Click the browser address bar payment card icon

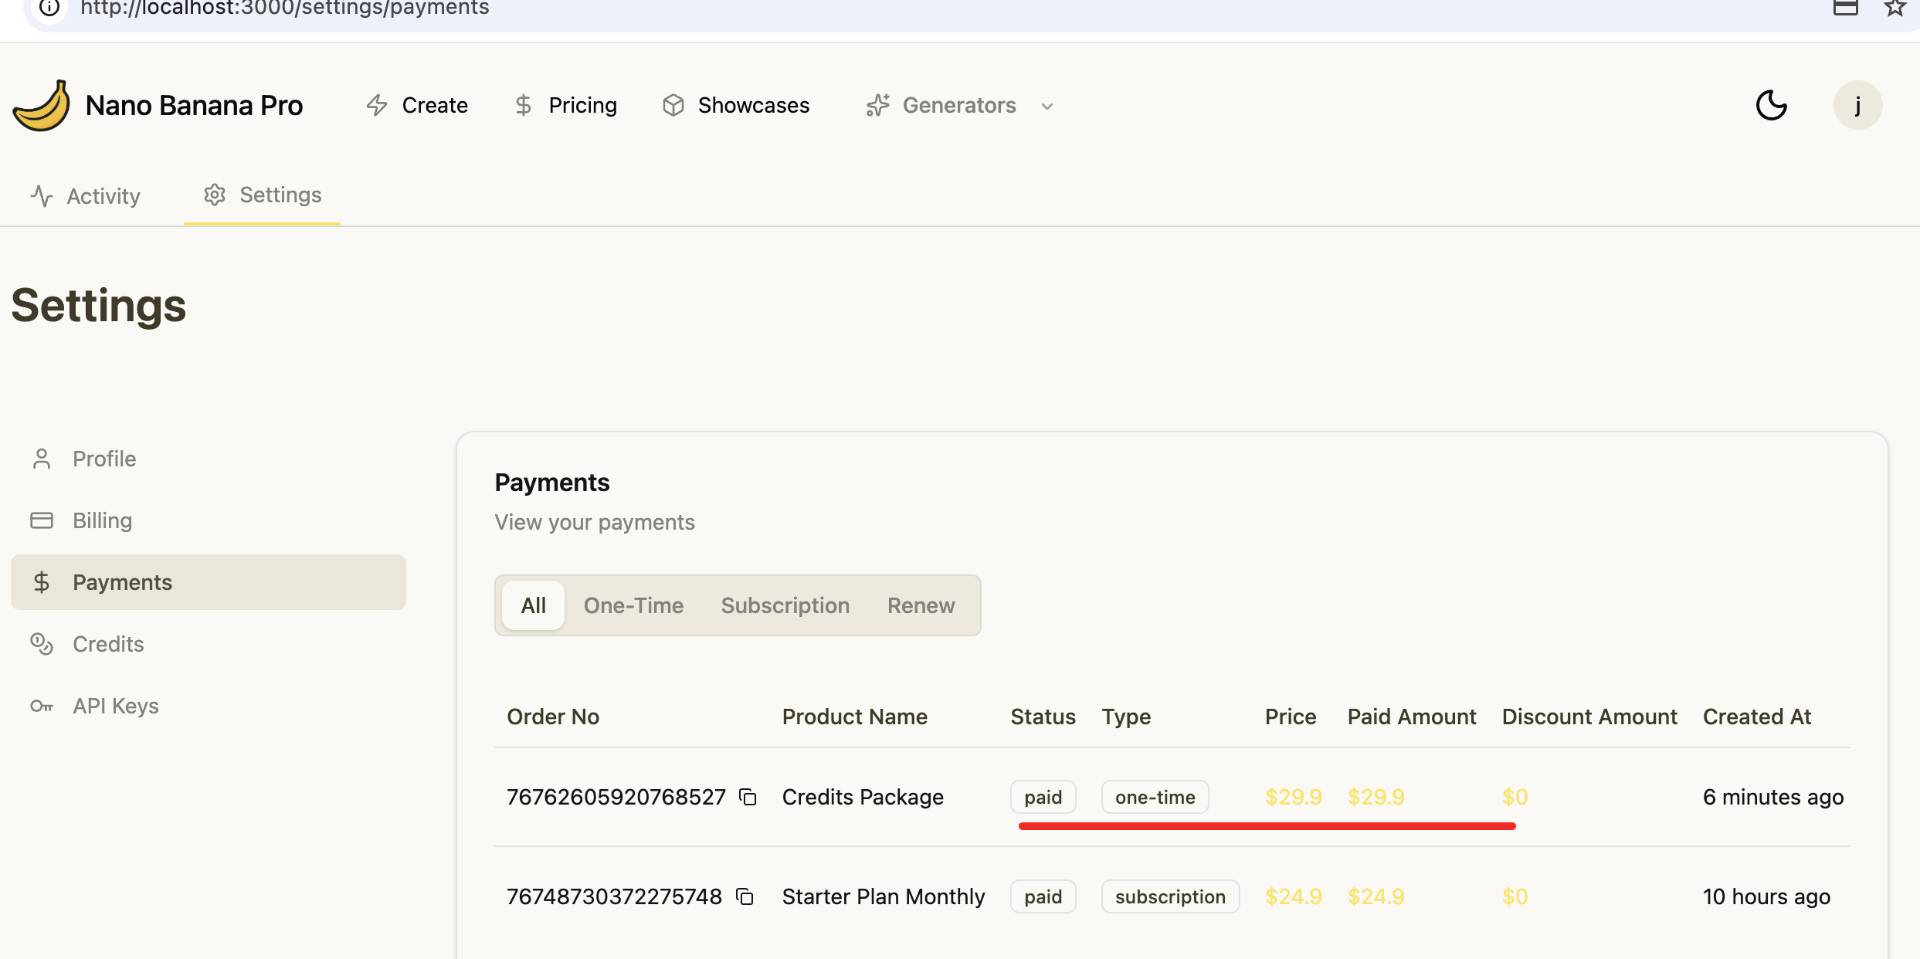[x=1845, y=8]
